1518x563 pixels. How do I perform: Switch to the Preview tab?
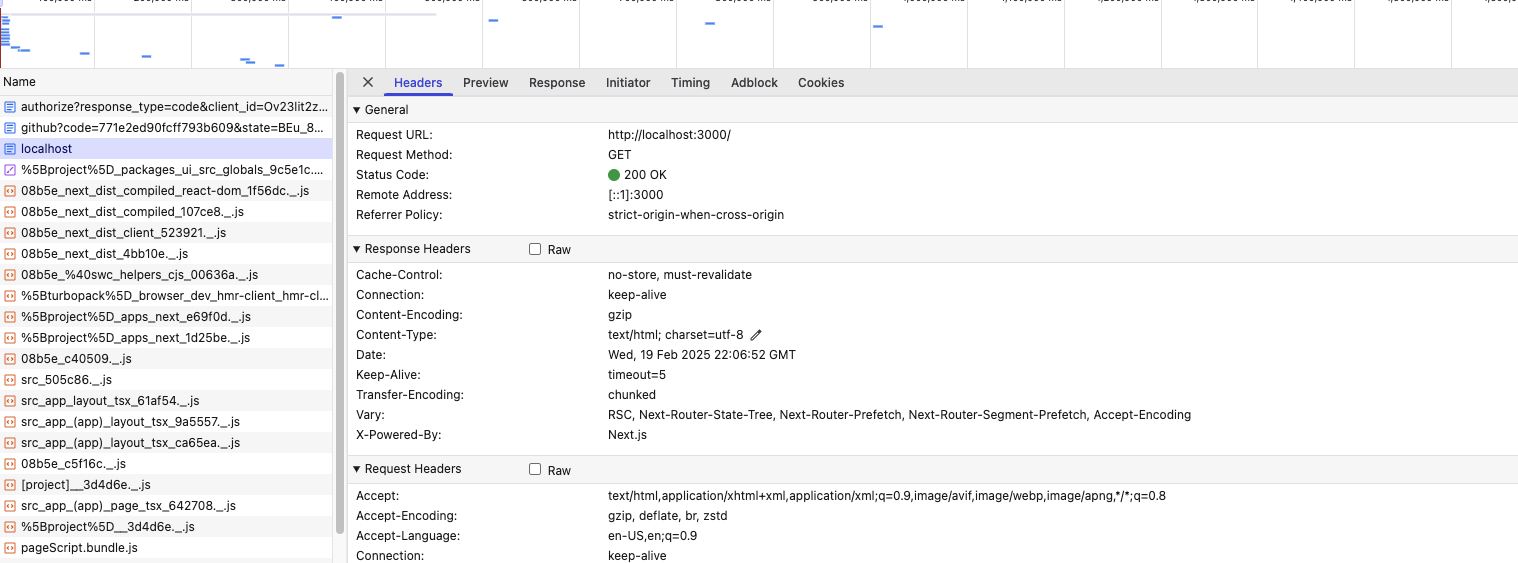pyautogui.click(x=485, y=83)
